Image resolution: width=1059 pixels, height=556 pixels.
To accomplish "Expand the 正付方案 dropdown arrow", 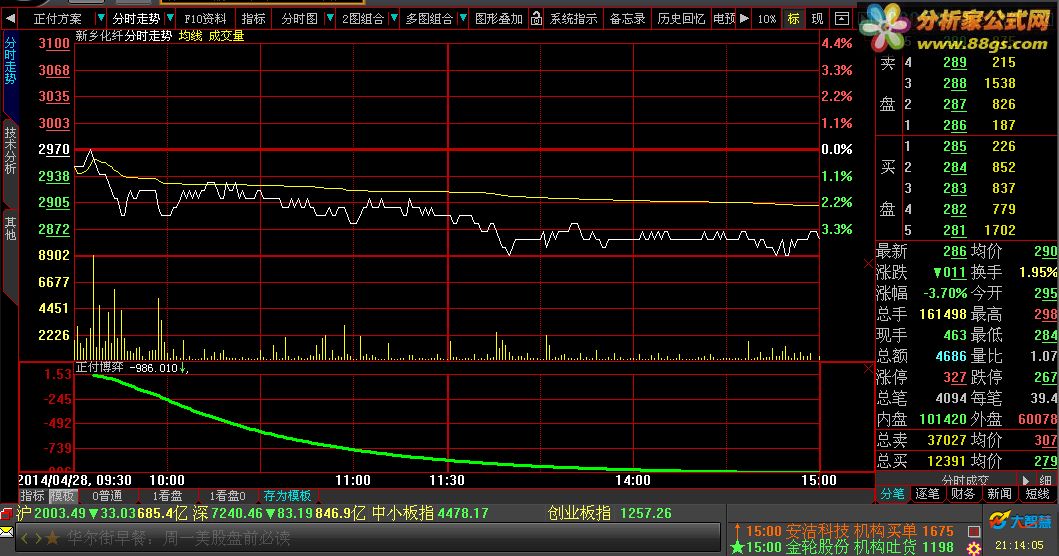I will point(100,18).
